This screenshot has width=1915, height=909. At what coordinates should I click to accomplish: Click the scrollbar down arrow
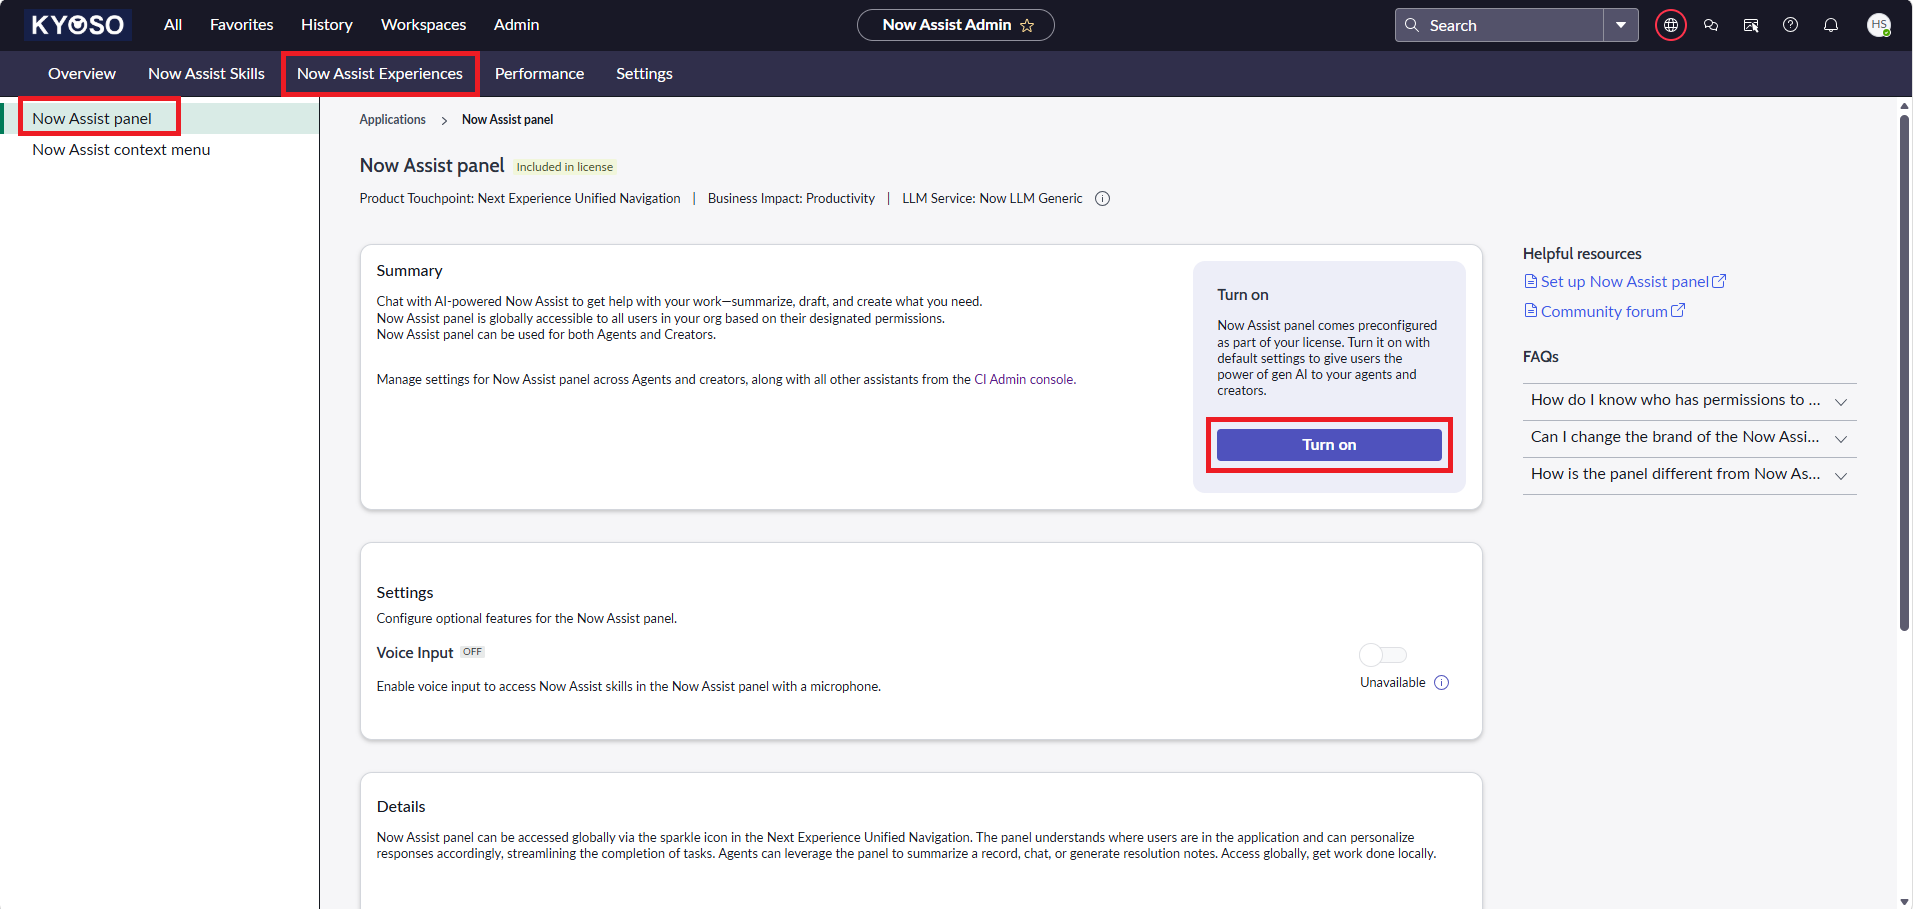1905,902
